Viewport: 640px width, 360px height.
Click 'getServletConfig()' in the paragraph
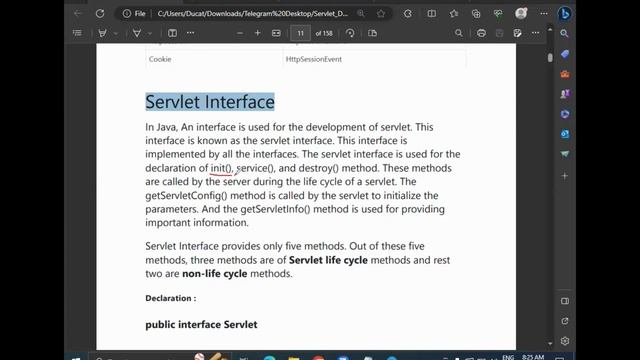click(x=186, y=196)
